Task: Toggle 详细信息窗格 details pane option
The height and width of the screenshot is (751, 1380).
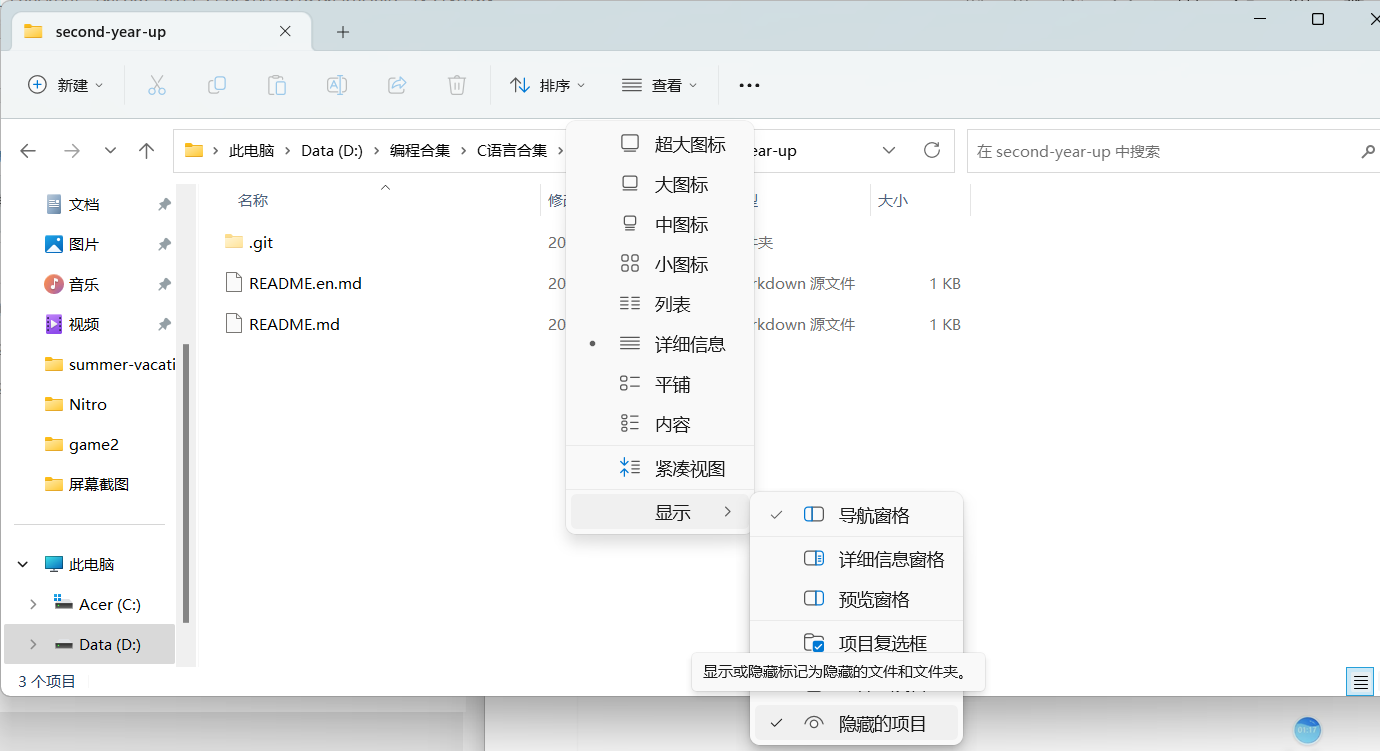Action: 856,559
